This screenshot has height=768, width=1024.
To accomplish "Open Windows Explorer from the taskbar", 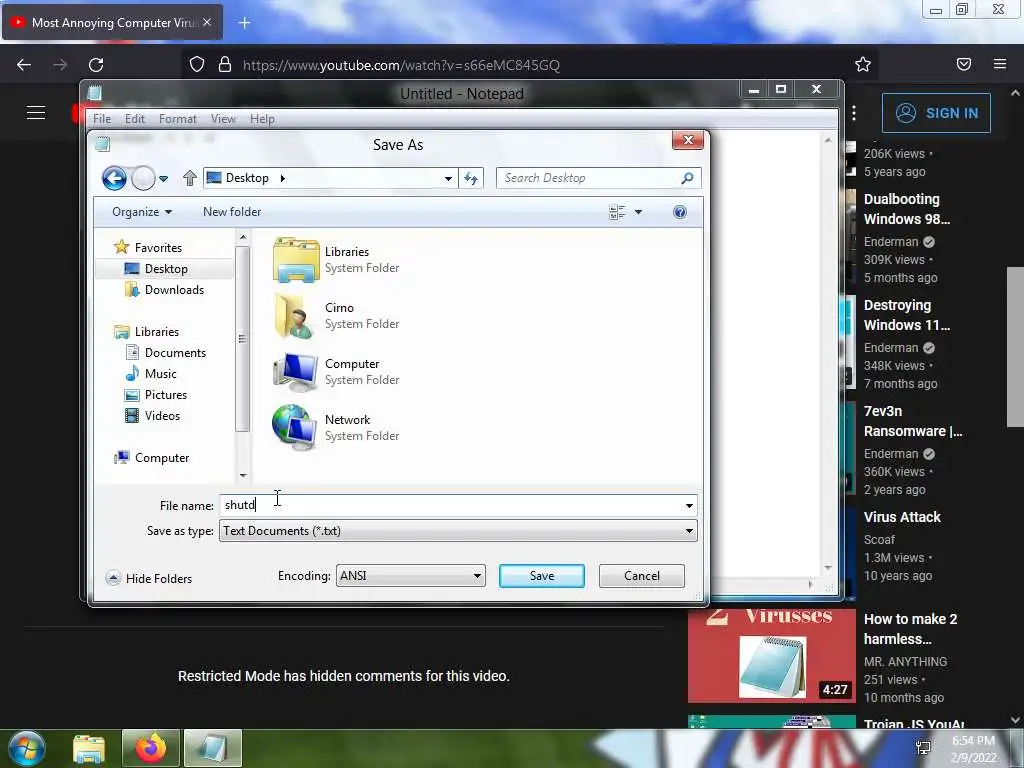I will tap(89, 748).
